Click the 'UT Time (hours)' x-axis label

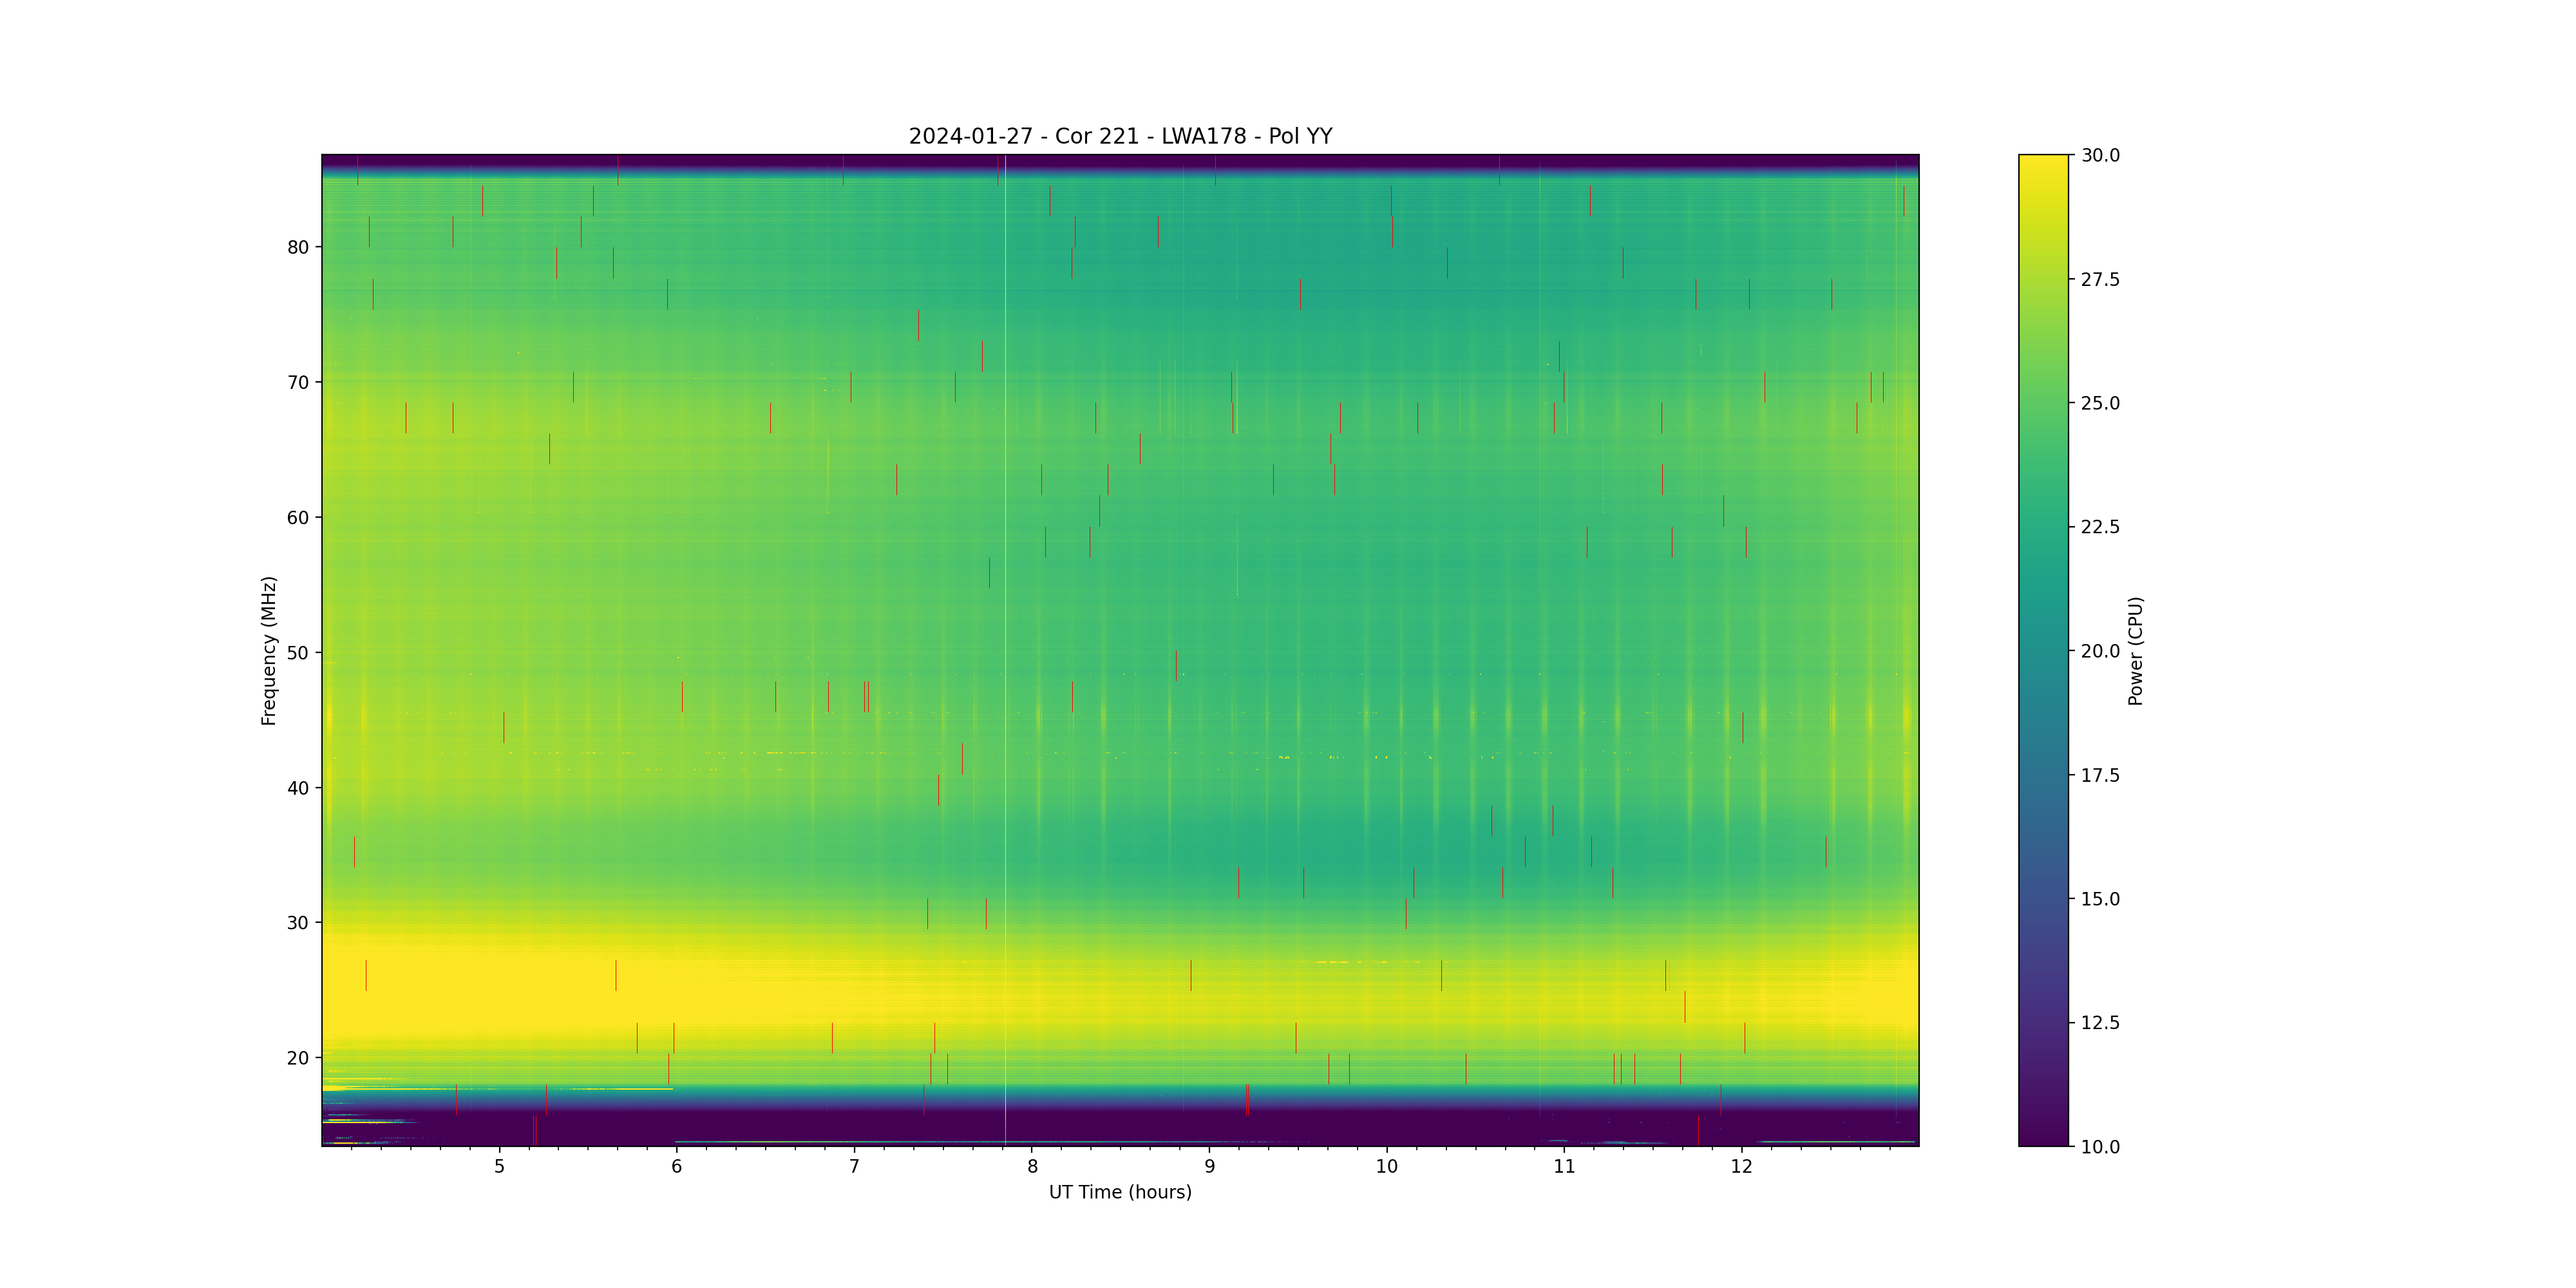(x=1120, y=1192)
